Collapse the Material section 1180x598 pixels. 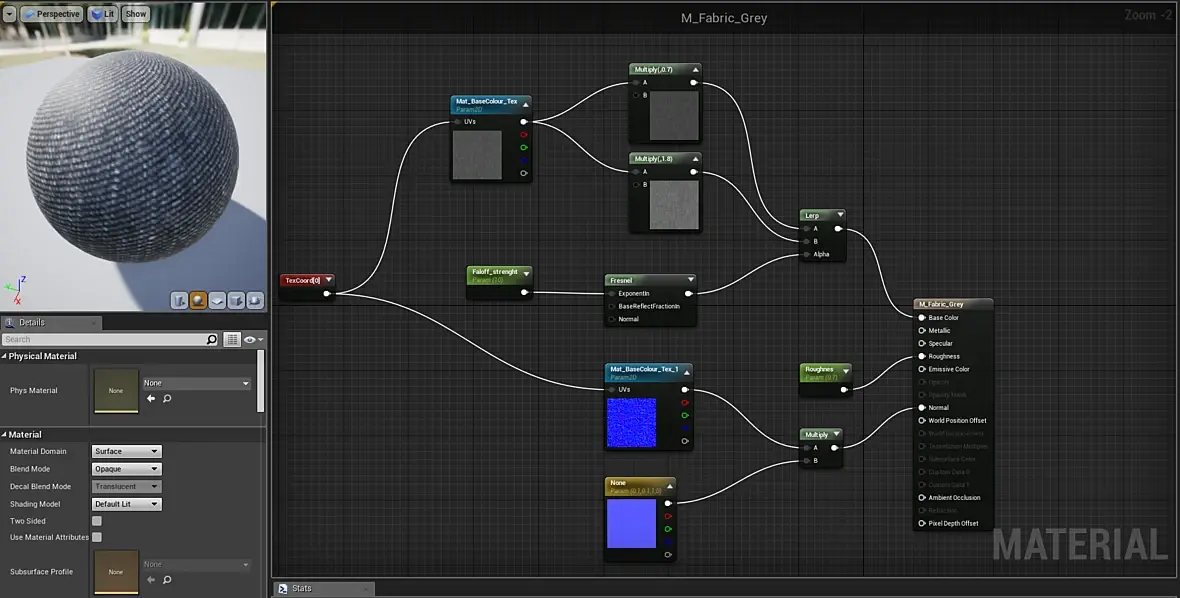[x=5, y=435]
